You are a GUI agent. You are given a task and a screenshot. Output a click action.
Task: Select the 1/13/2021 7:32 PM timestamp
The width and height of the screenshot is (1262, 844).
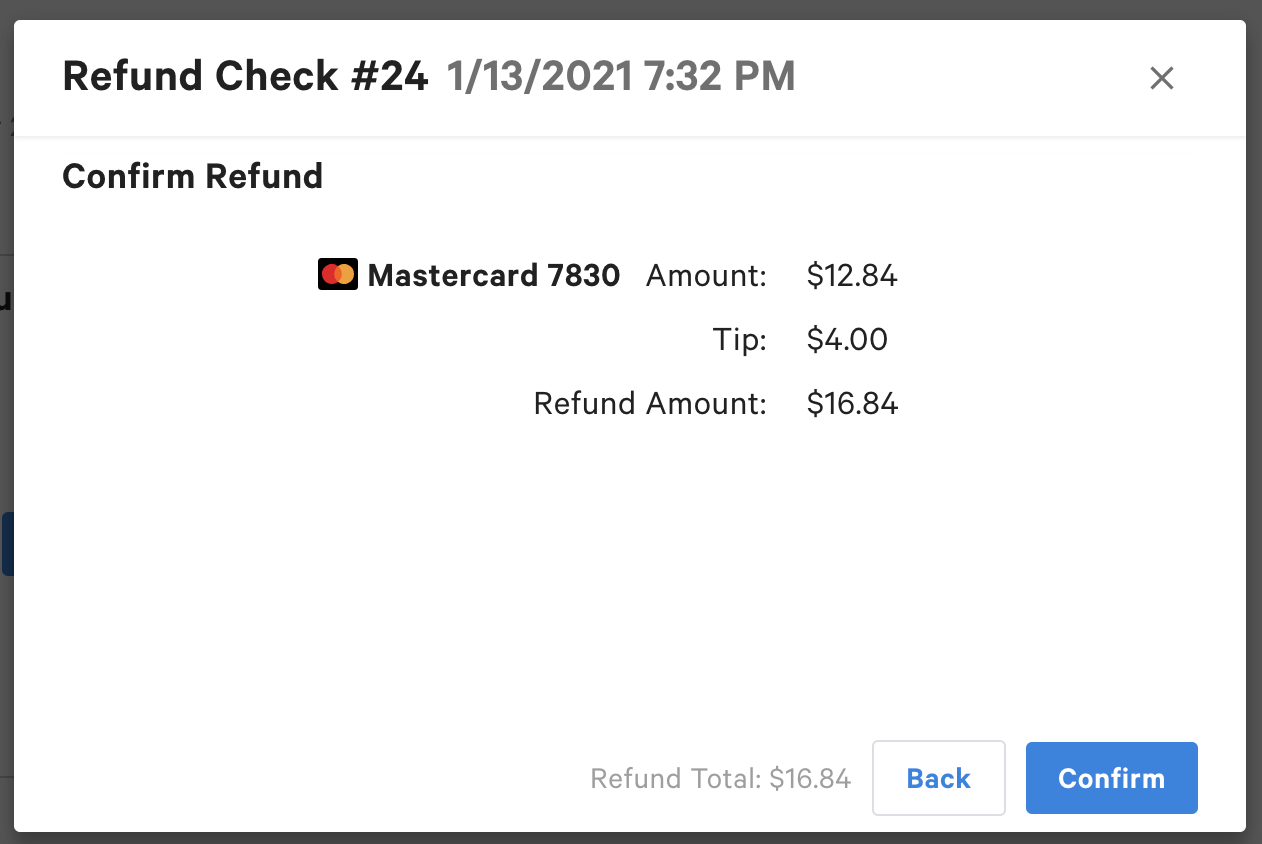point(620,76)
